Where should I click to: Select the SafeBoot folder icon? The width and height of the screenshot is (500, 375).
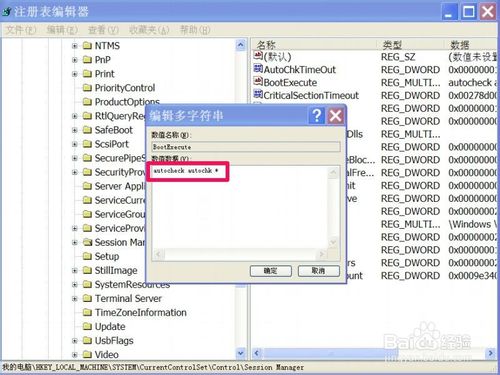(x=87, y=130)
